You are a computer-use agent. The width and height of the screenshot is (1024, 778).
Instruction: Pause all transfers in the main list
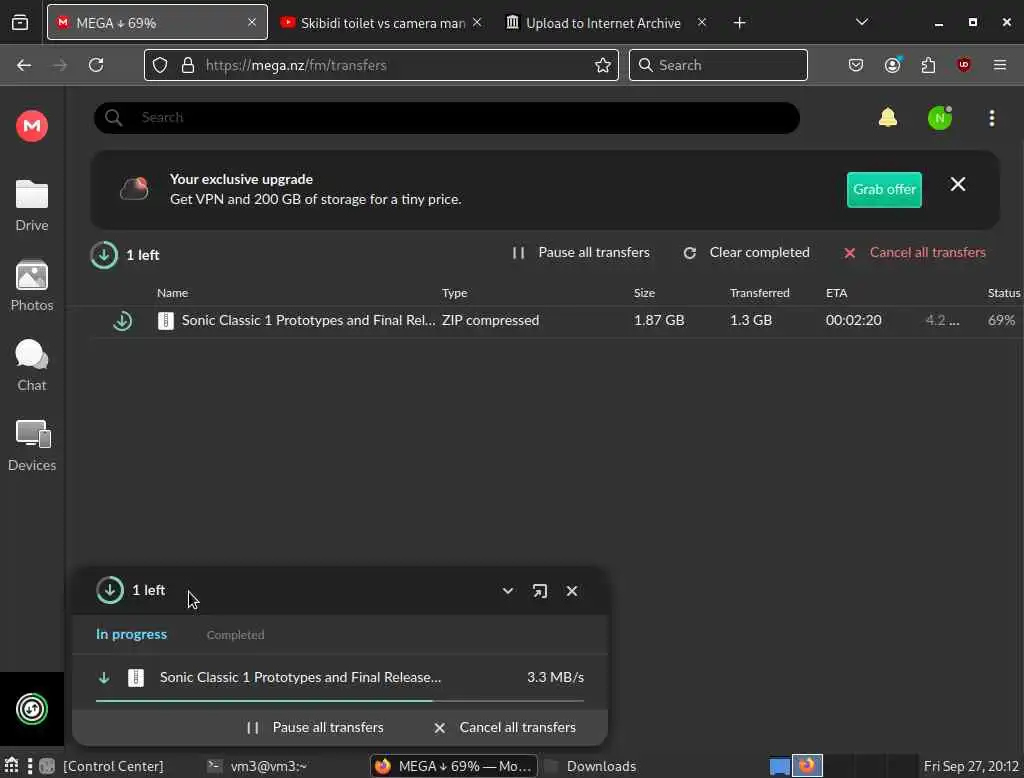pos(581,252)
